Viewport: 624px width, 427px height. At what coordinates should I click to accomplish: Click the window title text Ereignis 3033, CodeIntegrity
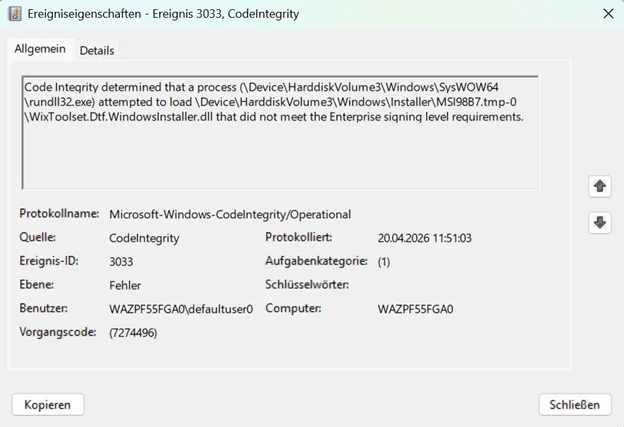(226, 14)
